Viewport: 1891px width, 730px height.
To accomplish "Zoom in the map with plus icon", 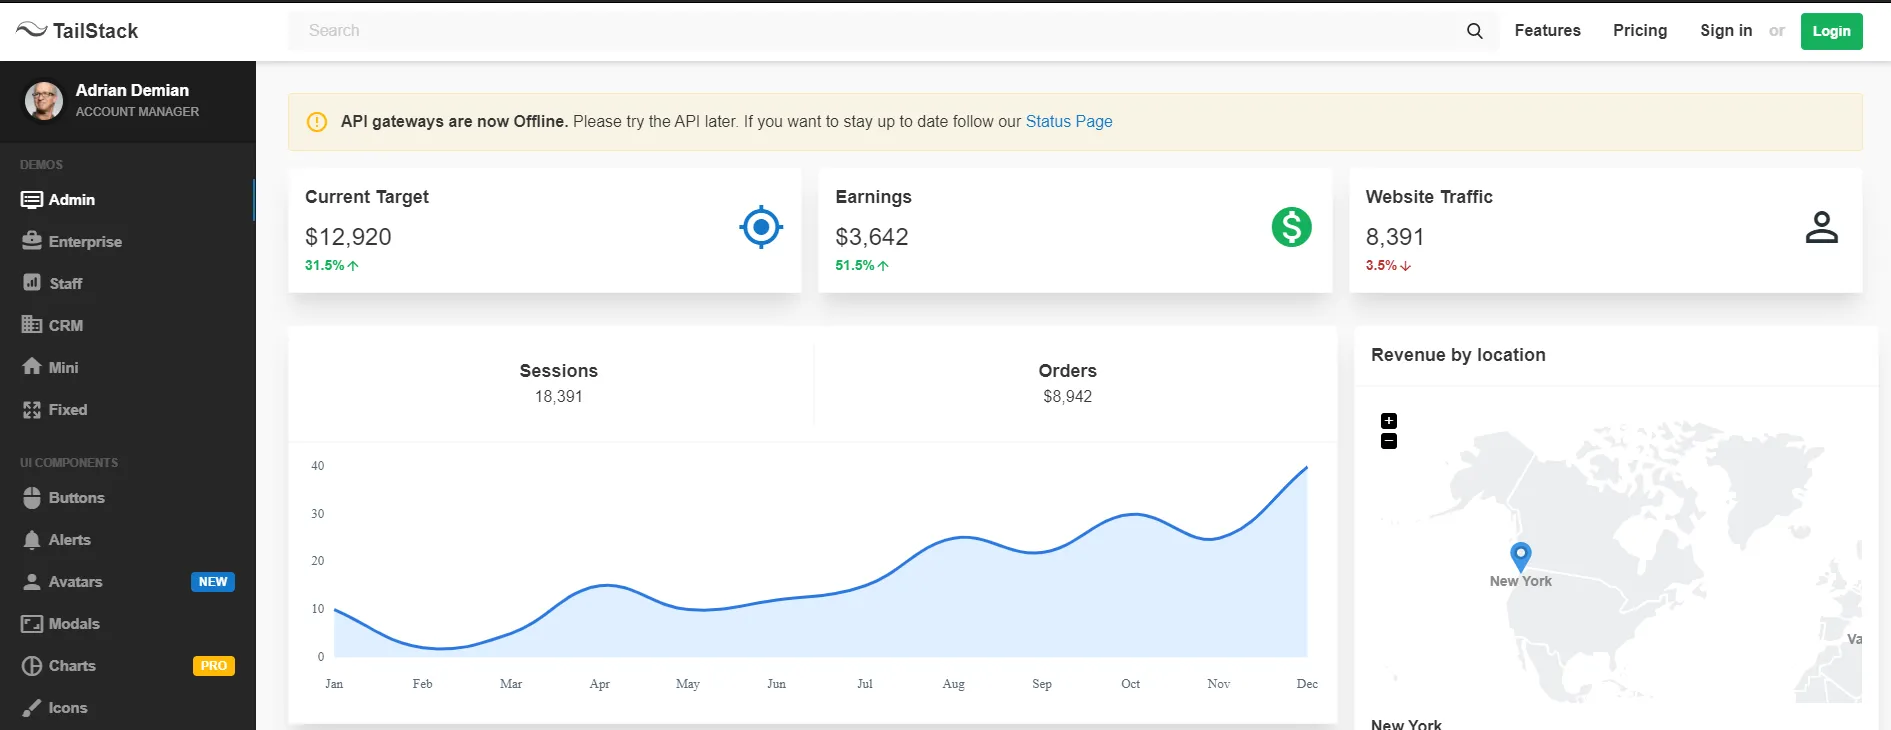I will click(x=1389, y=421).
